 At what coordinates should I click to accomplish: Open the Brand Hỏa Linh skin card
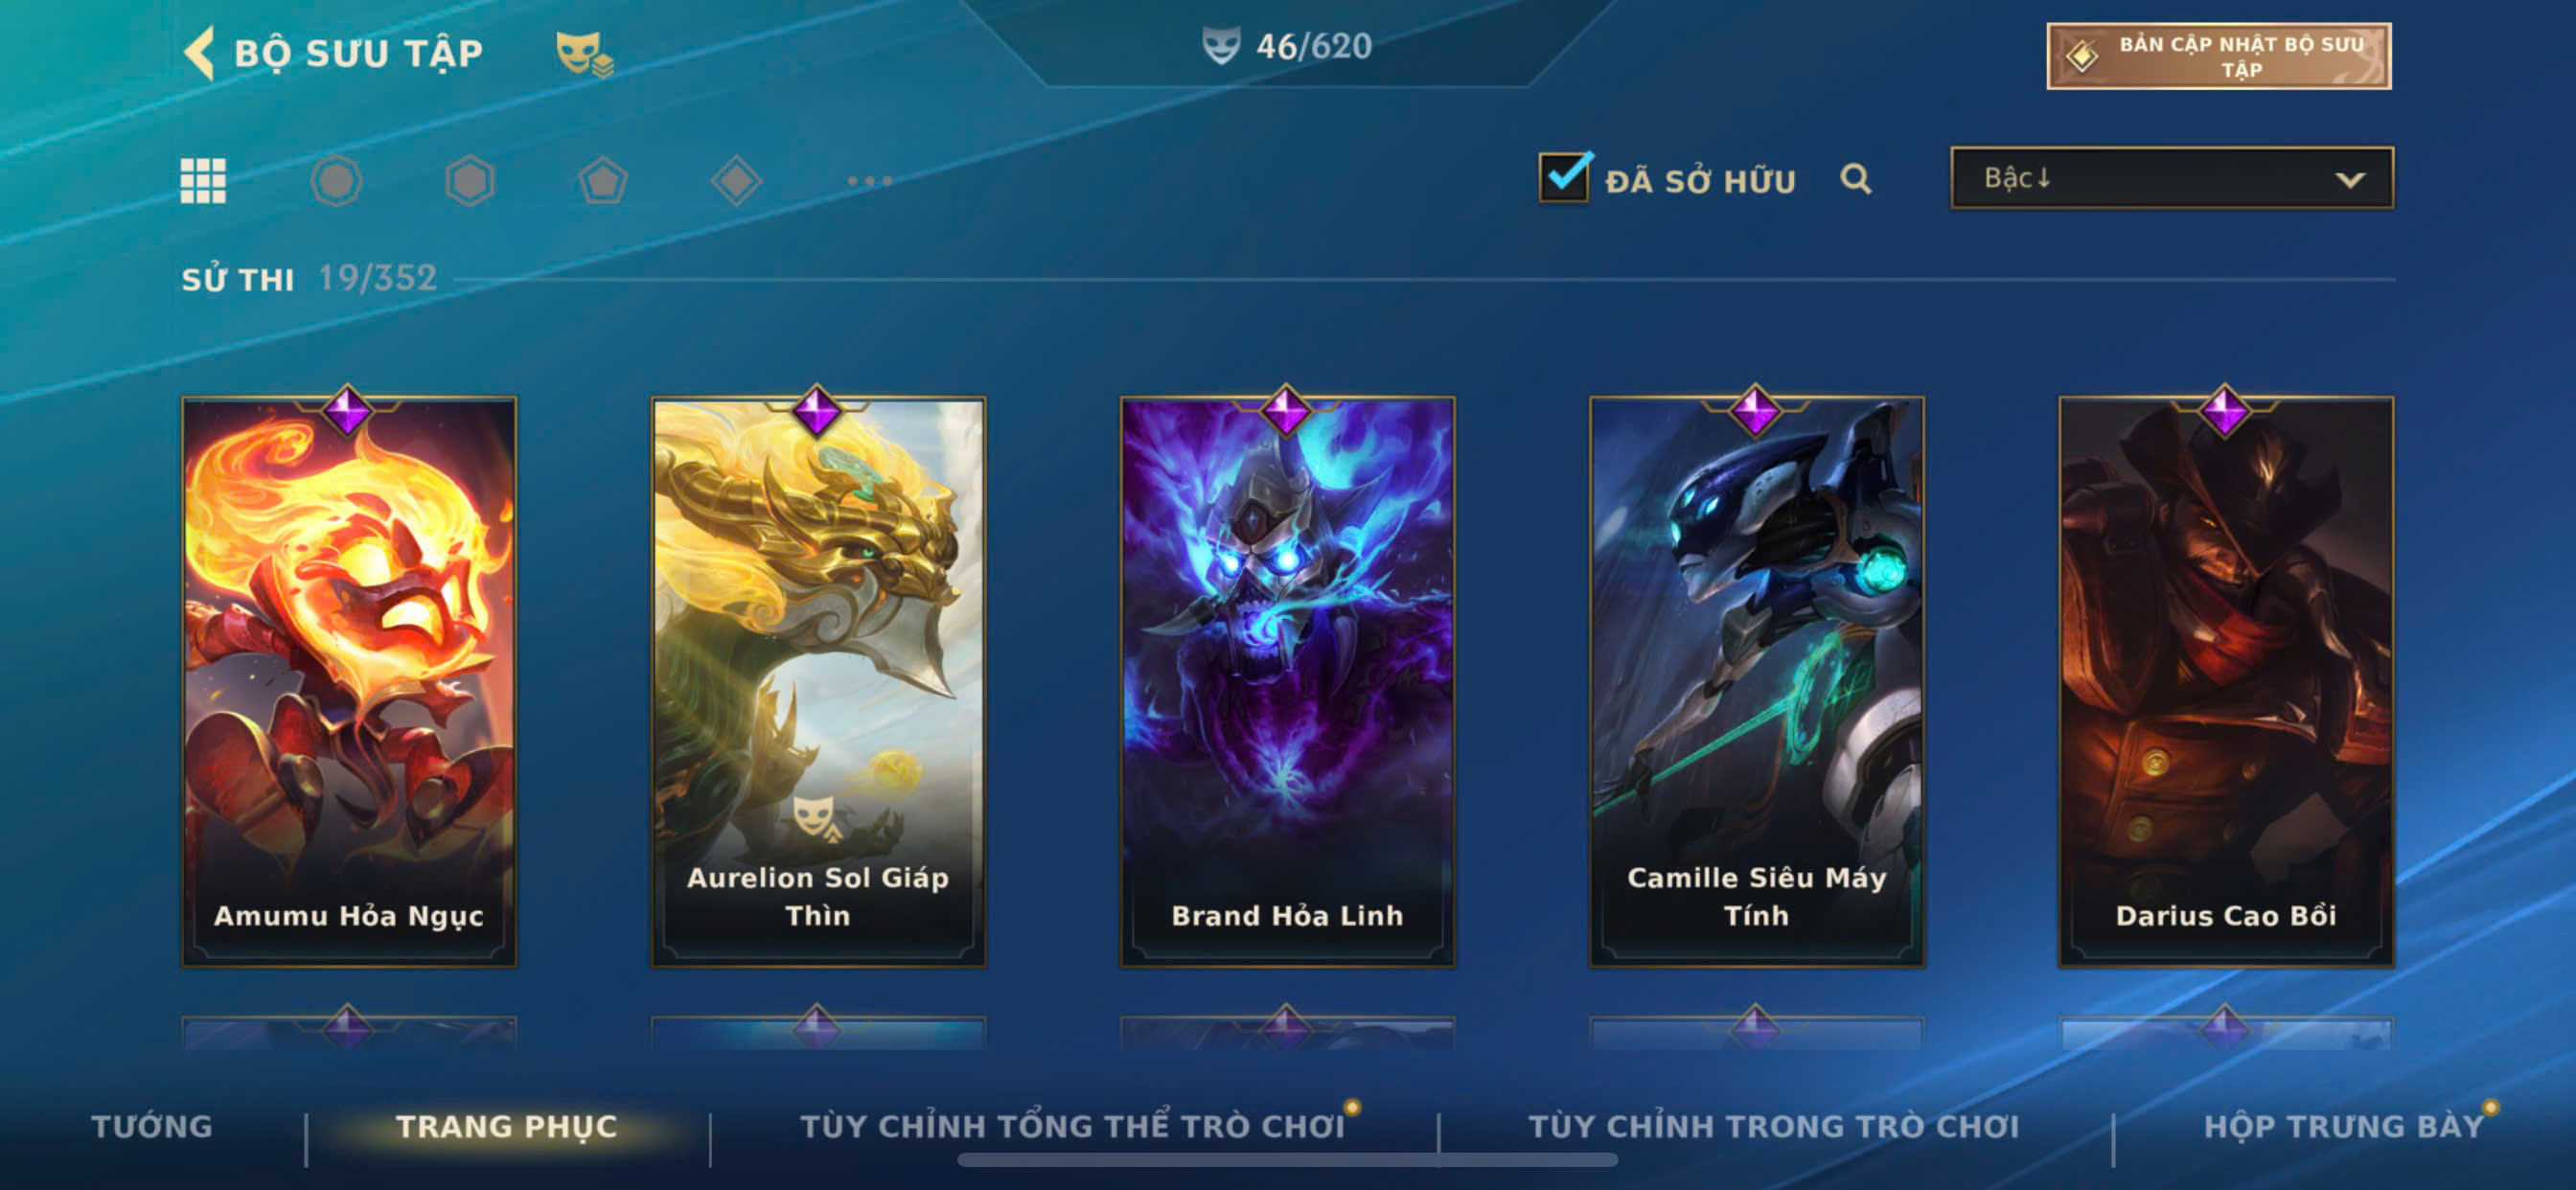click(1287, 682)
